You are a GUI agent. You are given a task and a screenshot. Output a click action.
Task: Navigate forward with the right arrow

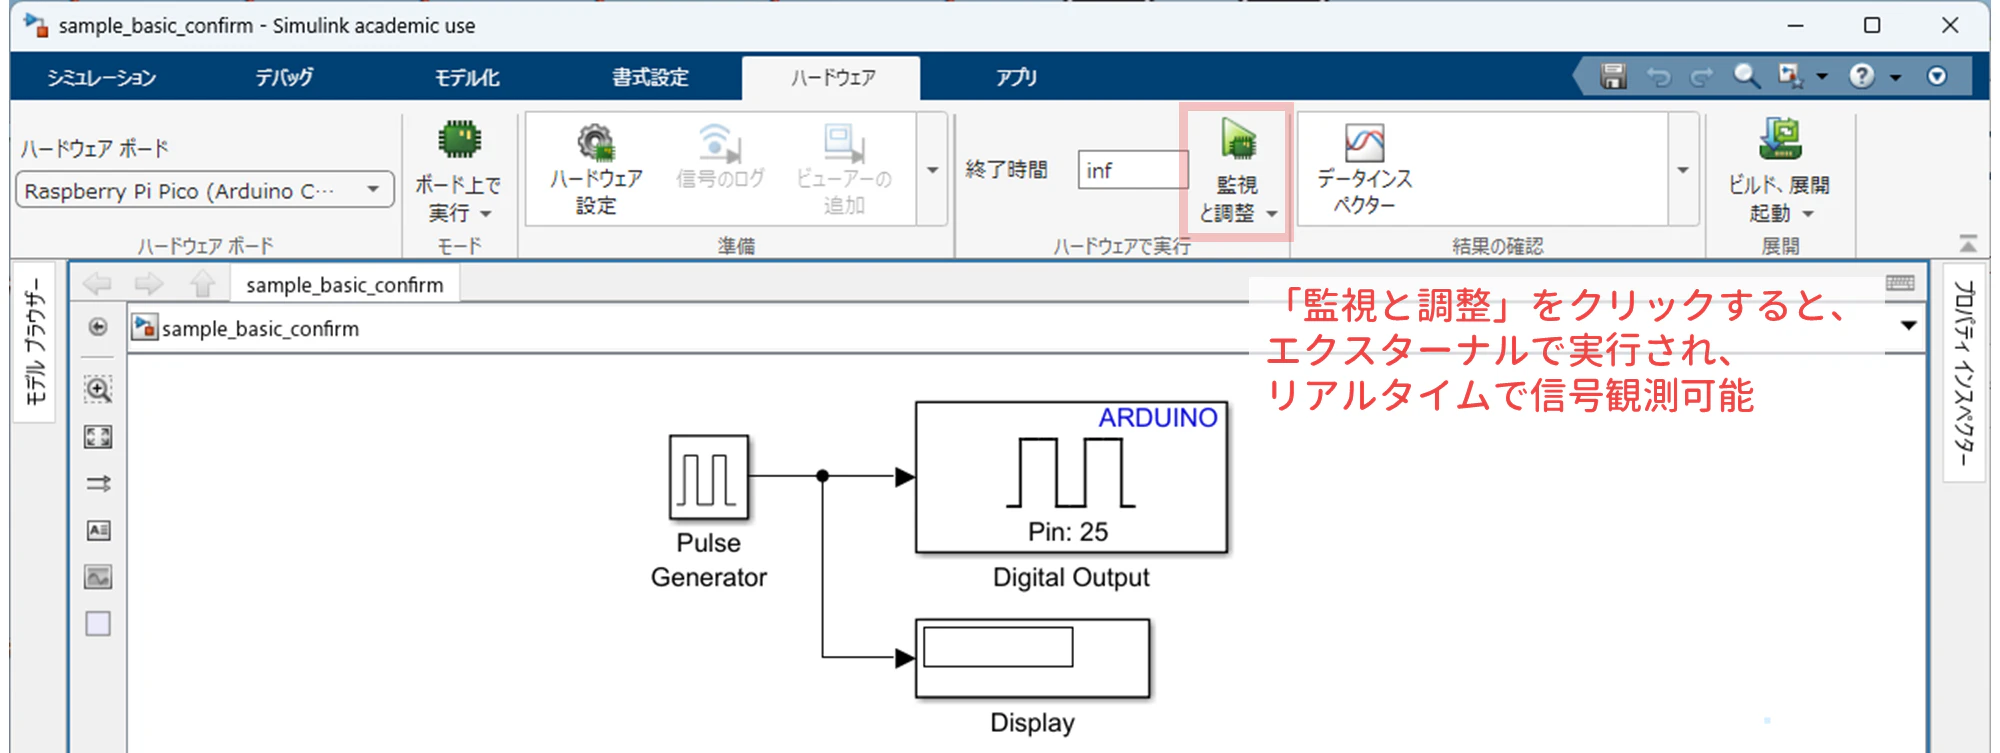tap(149, 285)
